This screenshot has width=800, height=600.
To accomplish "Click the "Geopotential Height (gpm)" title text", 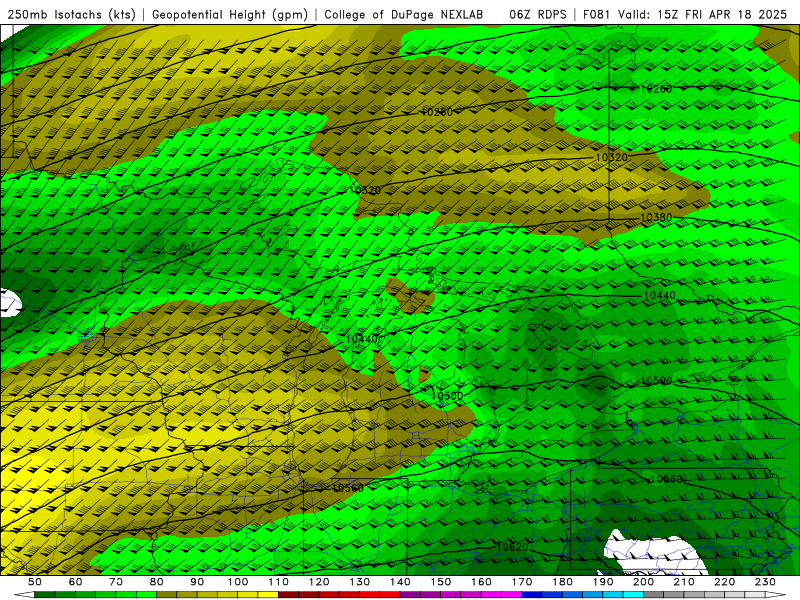I will pos(230,15).
